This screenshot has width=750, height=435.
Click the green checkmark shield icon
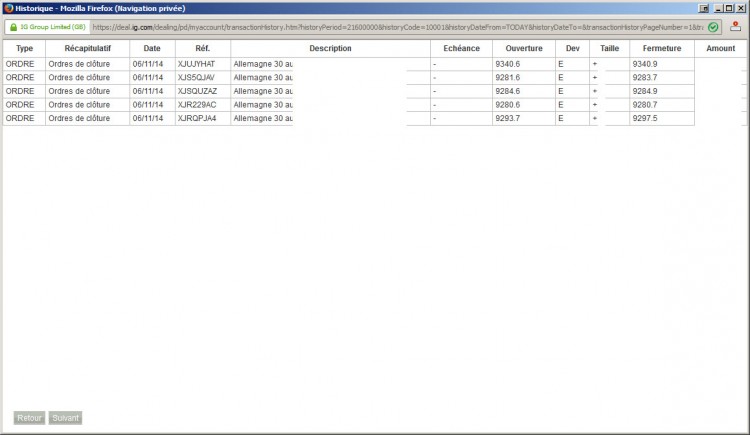point(713,27)
